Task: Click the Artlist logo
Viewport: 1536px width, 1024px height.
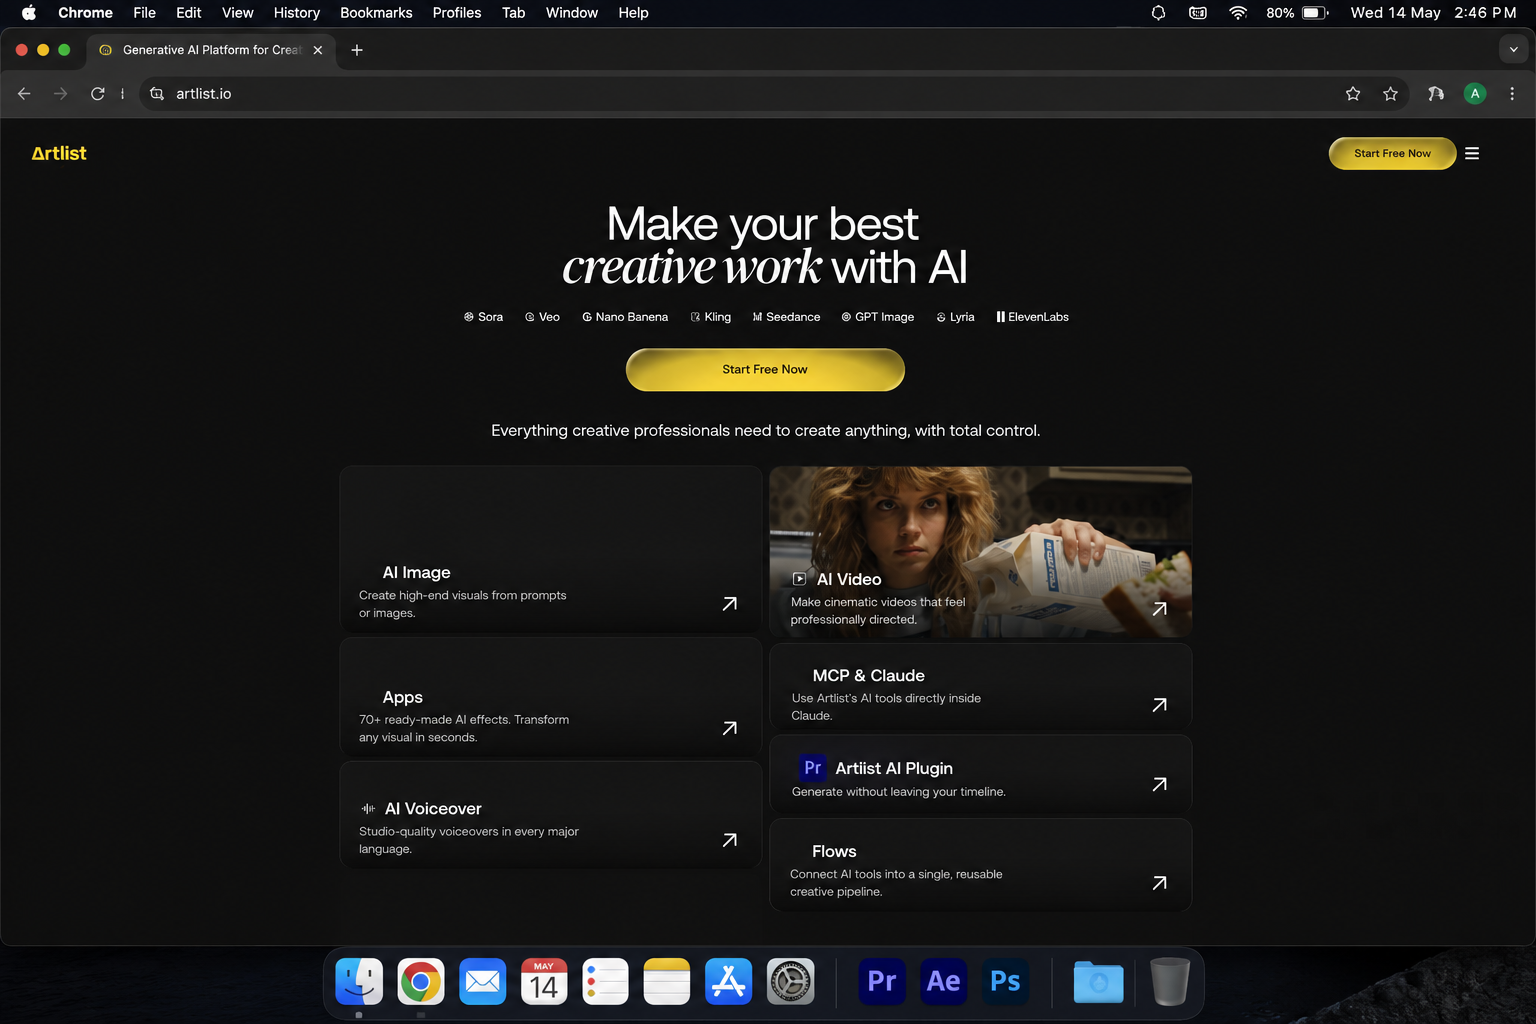Action: 59,153
